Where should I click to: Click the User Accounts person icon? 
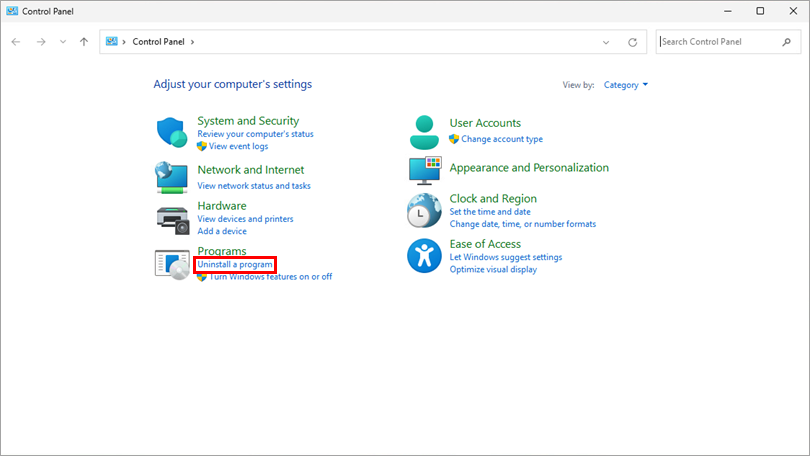pos(424,132)
